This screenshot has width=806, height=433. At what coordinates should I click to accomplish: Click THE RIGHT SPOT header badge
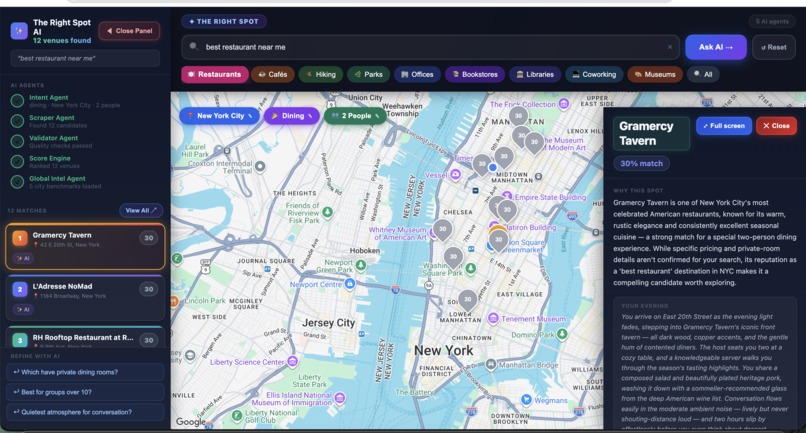[224, 22]
